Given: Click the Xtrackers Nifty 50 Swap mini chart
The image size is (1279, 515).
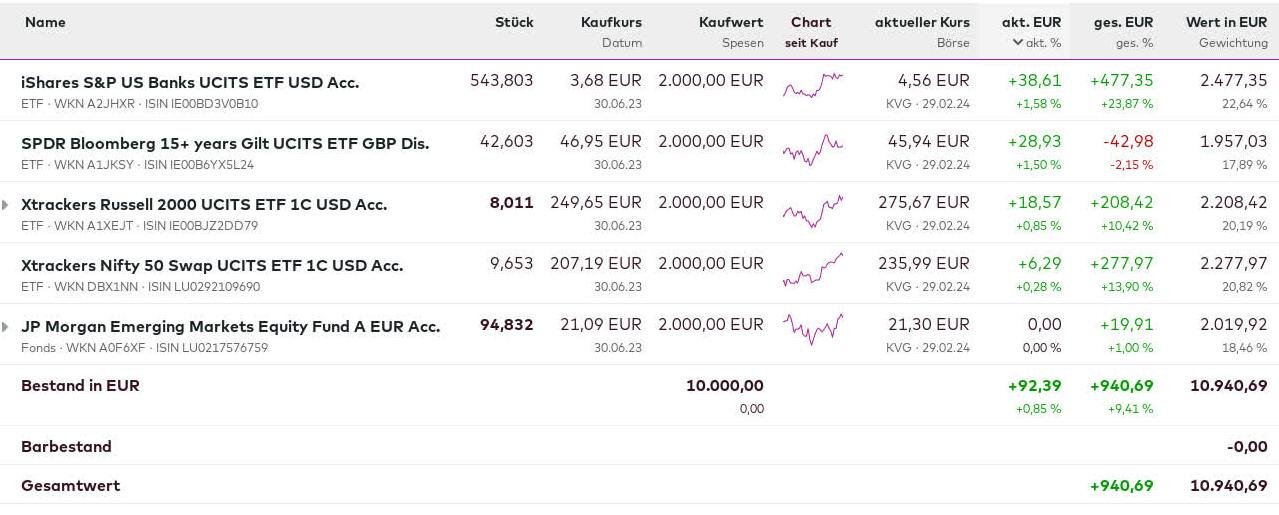Looking at the screenshot, I should [x=812, y=271].
